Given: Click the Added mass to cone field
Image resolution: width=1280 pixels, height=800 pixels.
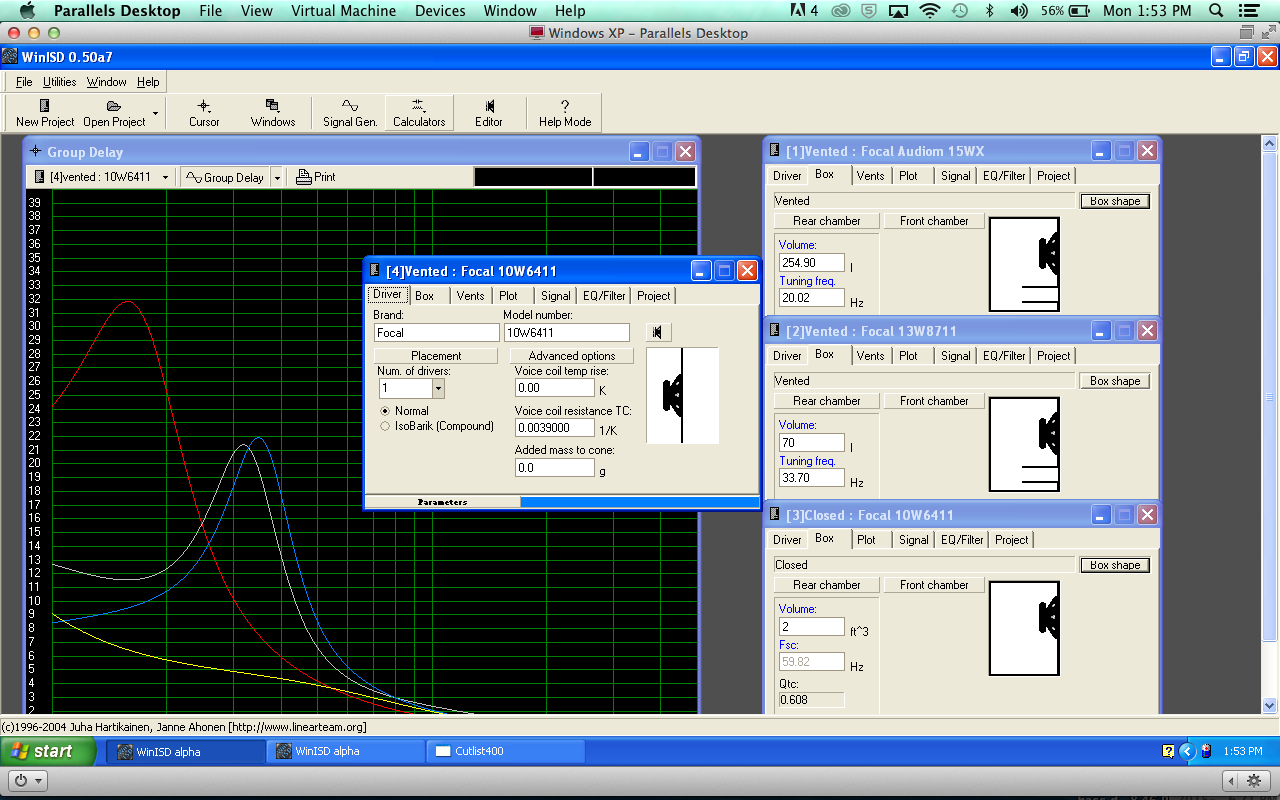Looking at the screenshot, I should [x=555, y=467].
